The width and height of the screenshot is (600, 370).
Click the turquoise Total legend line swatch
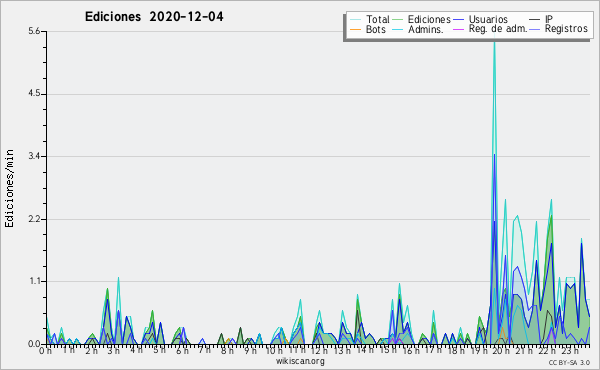[x=355, y=20]
